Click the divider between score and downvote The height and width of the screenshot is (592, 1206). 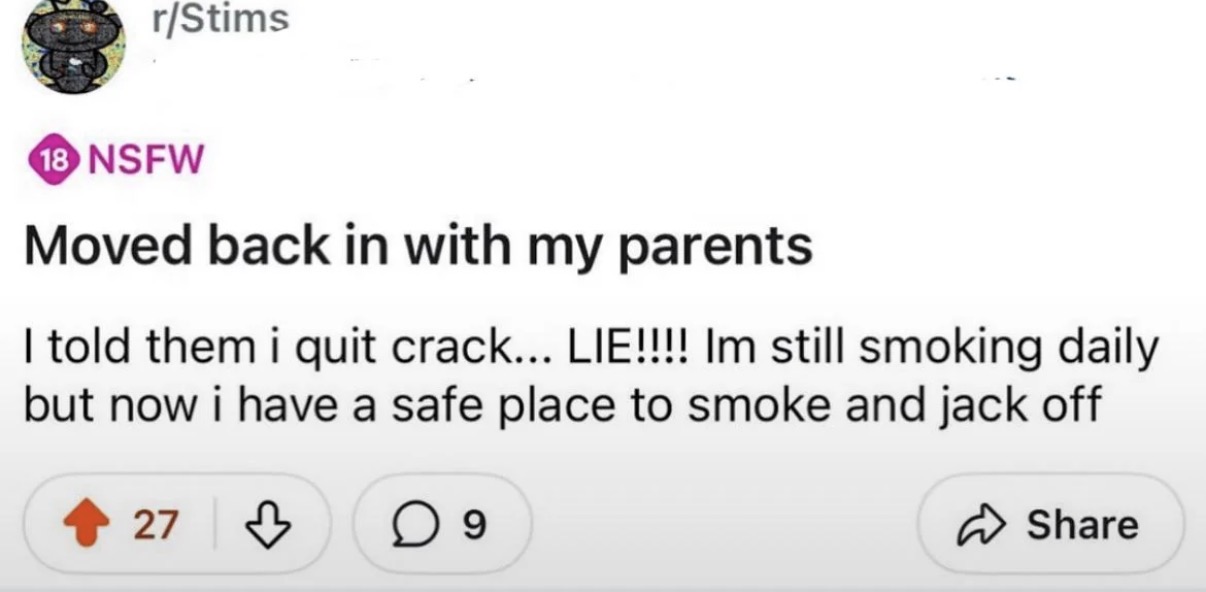click(215, 525)
